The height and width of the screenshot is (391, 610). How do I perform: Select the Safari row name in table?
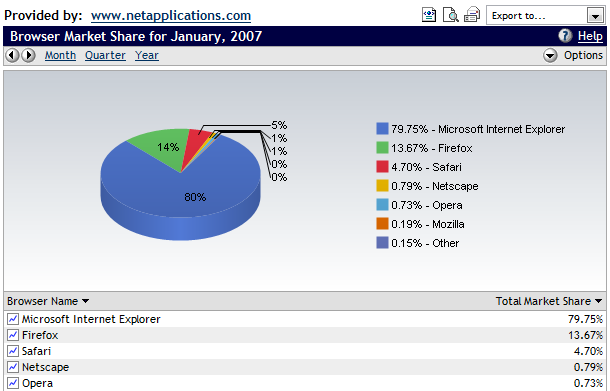36,351
